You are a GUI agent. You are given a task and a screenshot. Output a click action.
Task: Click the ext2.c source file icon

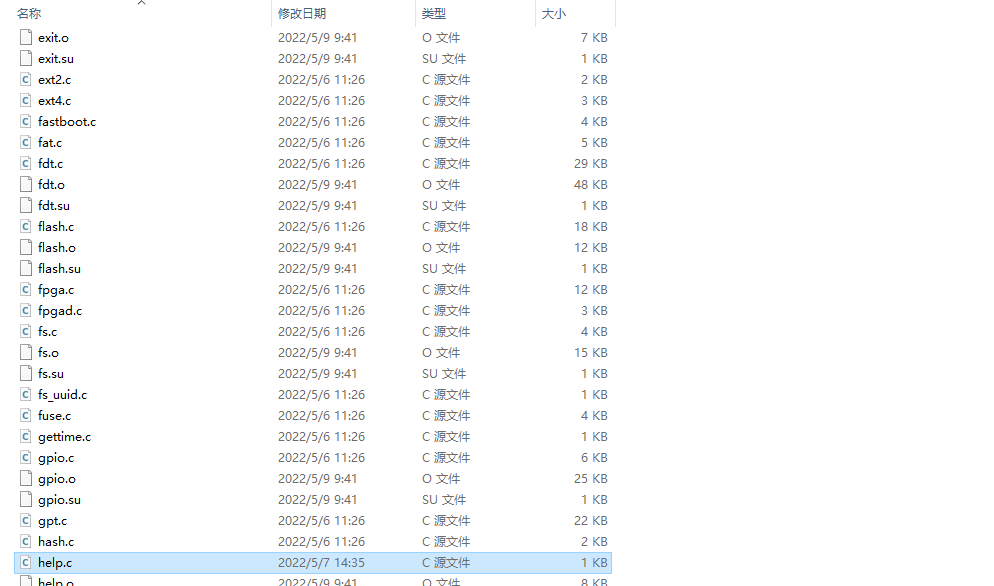[x=25, y=79]
